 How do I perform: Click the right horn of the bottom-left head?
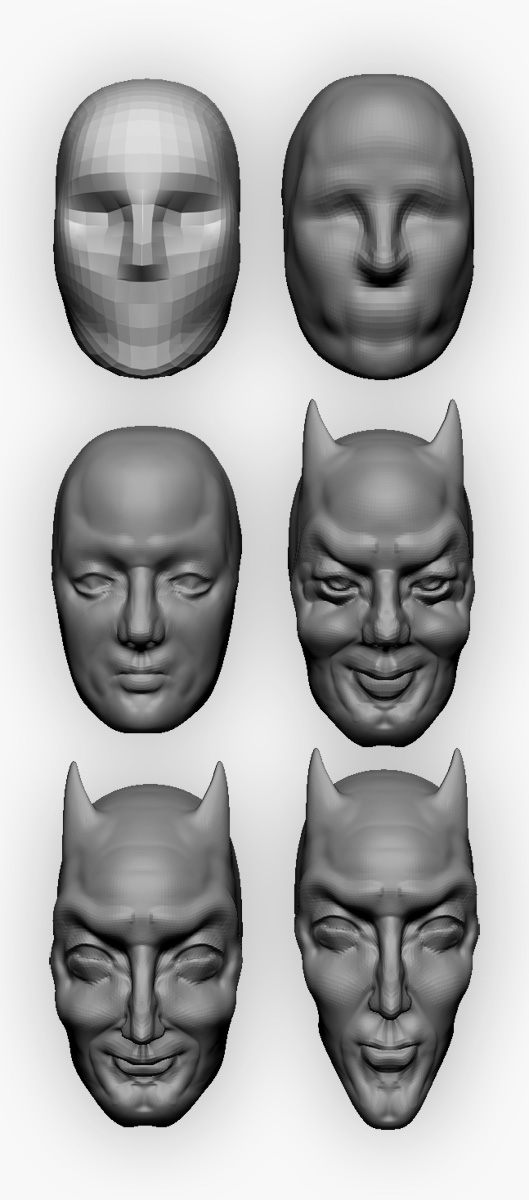point(214,795)
